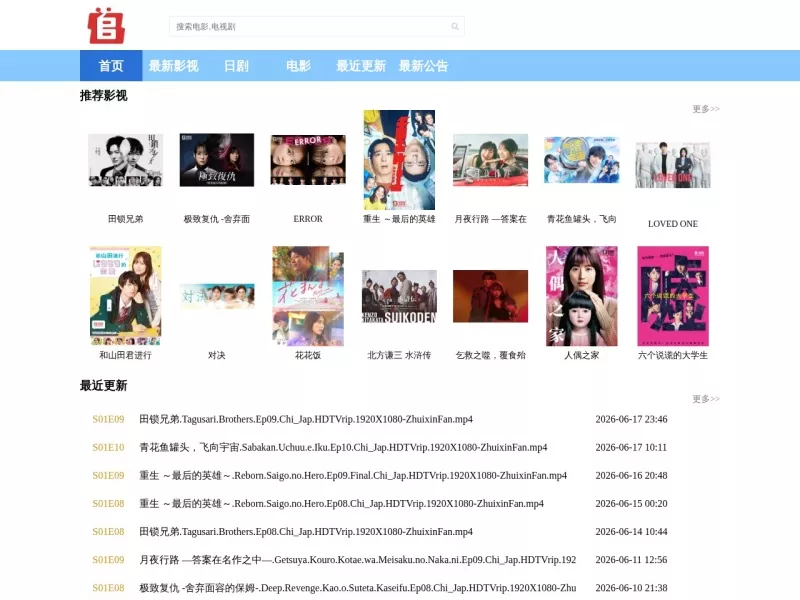Open 青花鱼罐头 Sabakan.Uchuu.e.Iku.Ep10 file link

pyautogui.click(x=343, y=447)
